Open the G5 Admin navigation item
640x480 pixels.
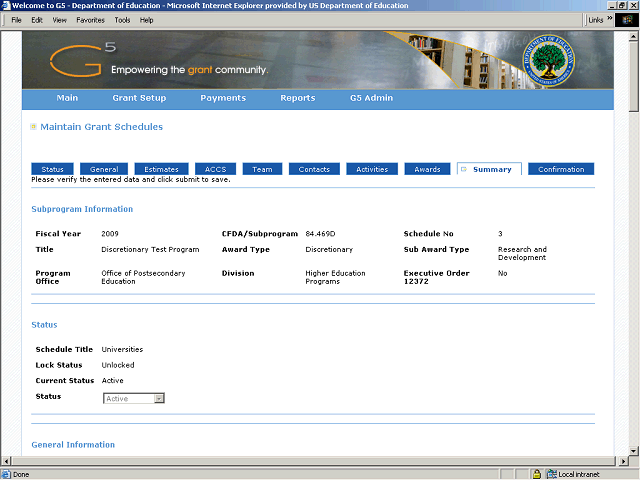371,98
